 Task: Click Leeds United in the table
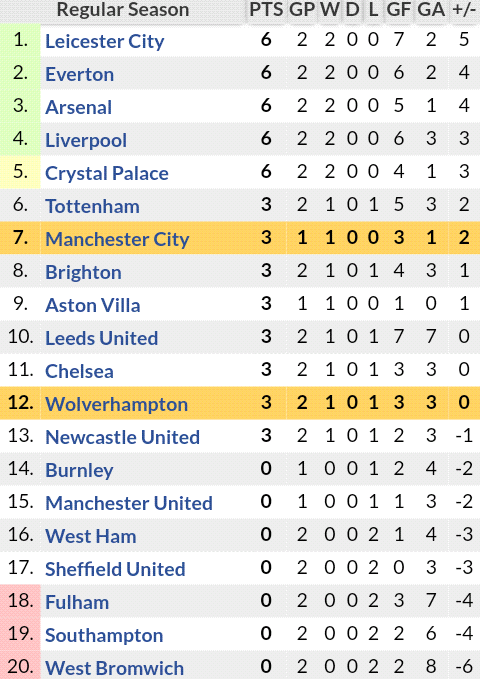(x=102, y=338)
